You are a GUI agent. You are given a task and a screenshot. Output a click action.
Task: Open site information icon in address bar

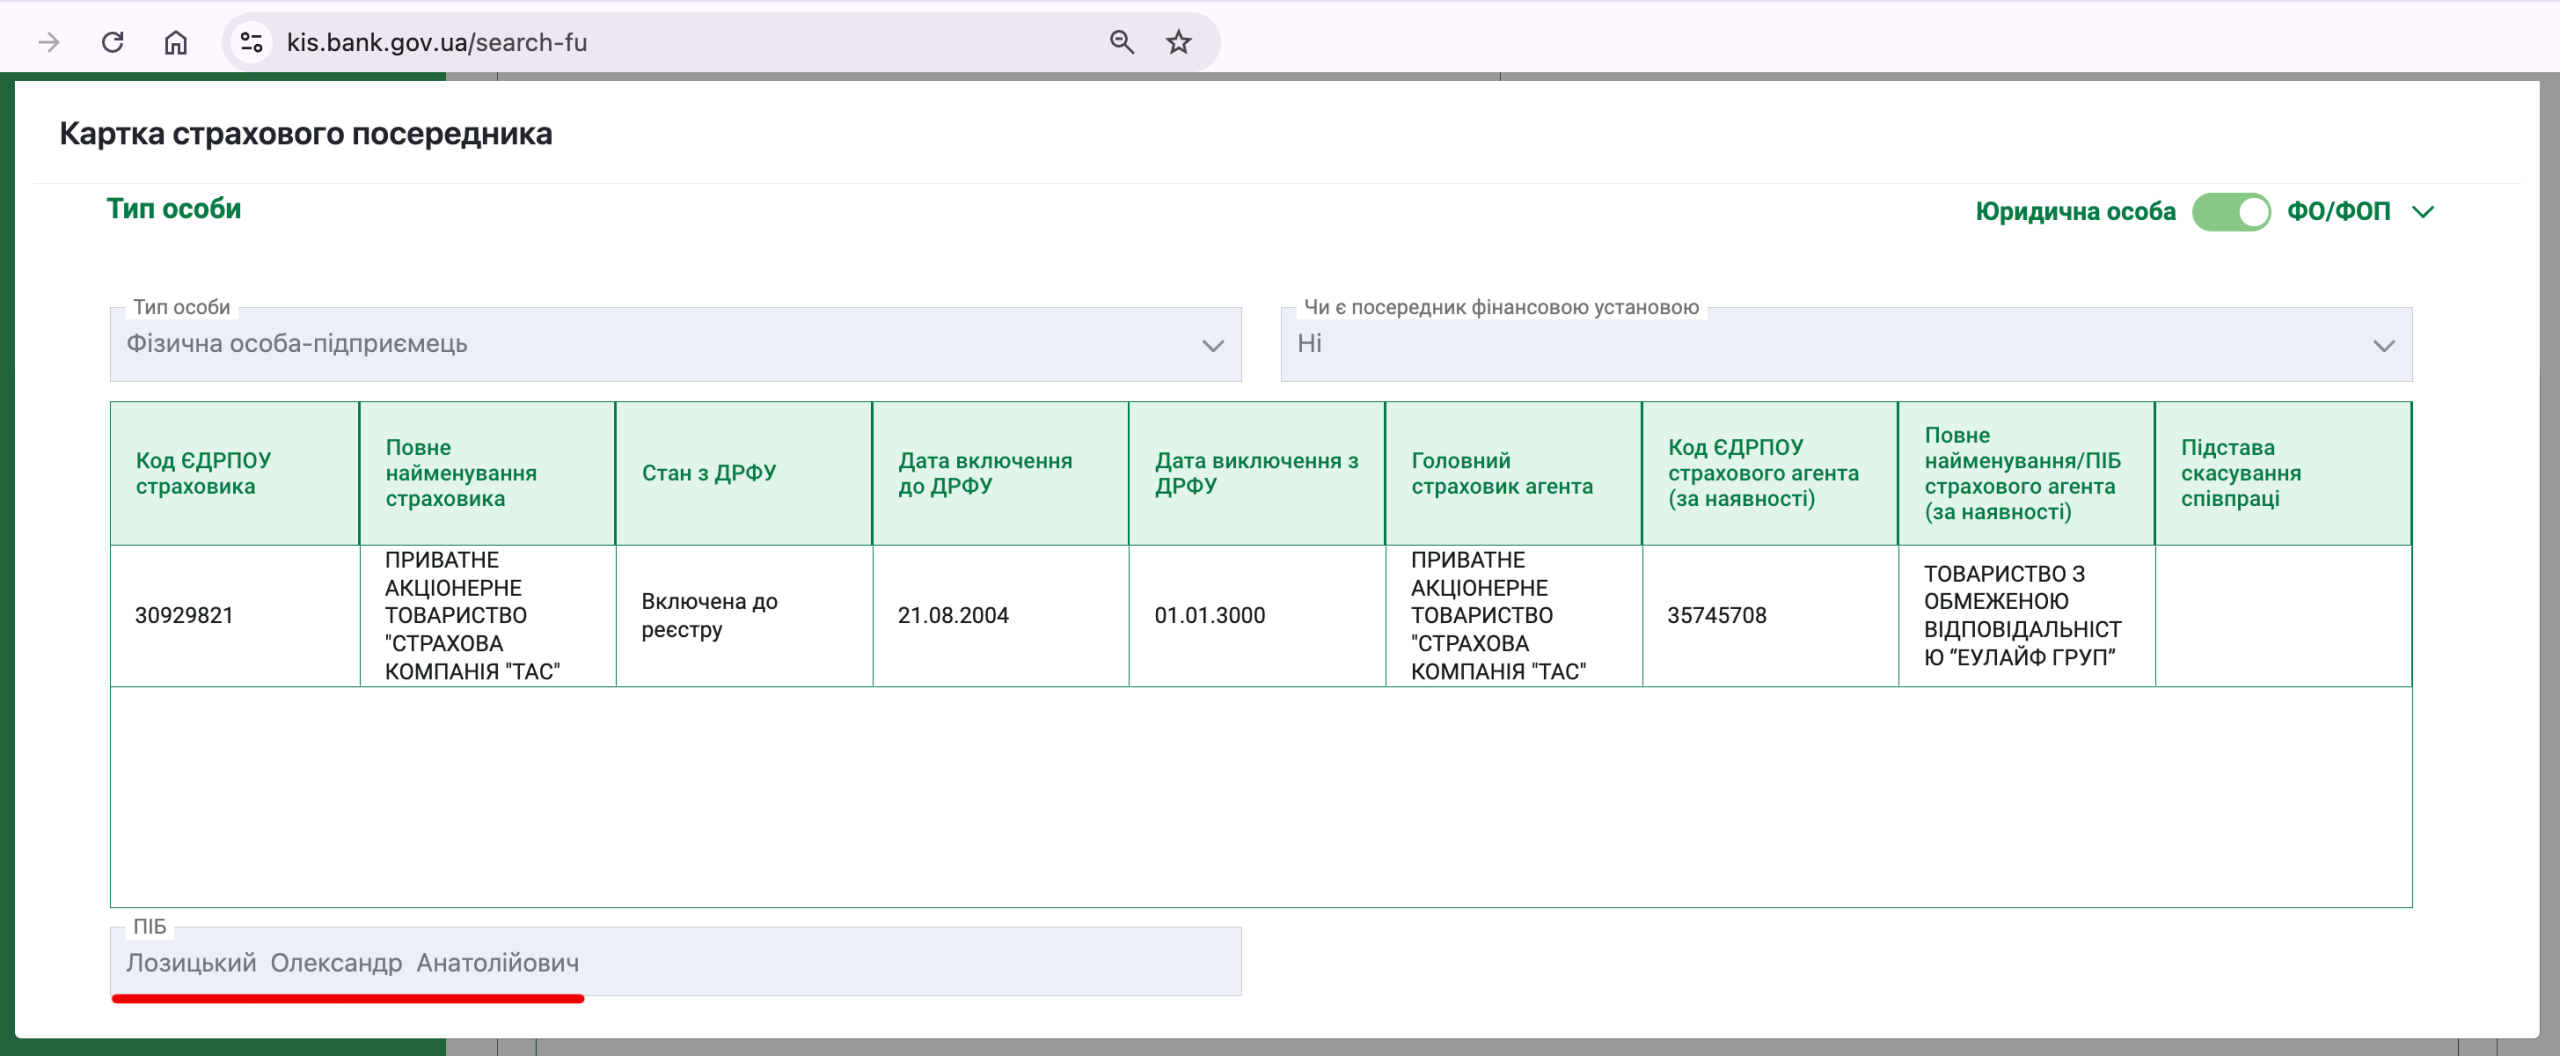click(251, 42)
